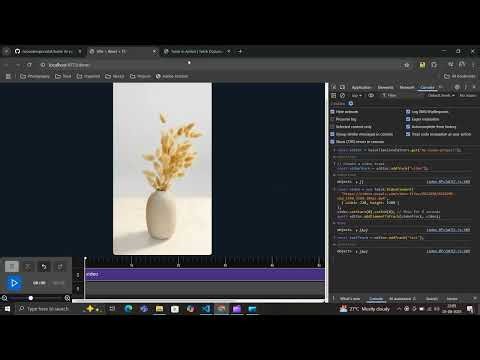
Task: Enable the Preserve log checkbox
Action: [x=332, y=119]
